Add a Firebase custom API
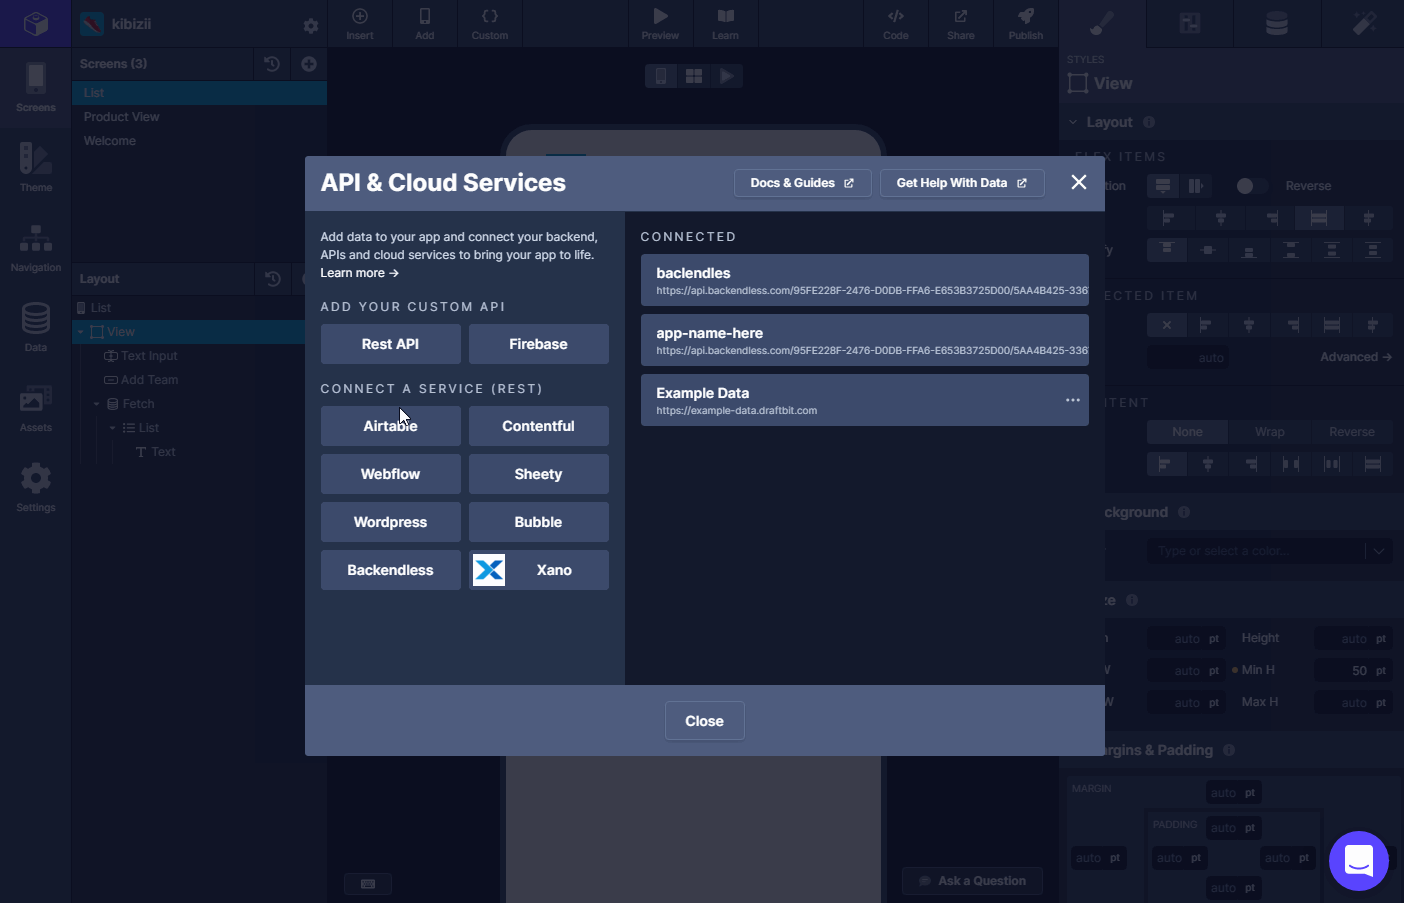 (538, 344)
